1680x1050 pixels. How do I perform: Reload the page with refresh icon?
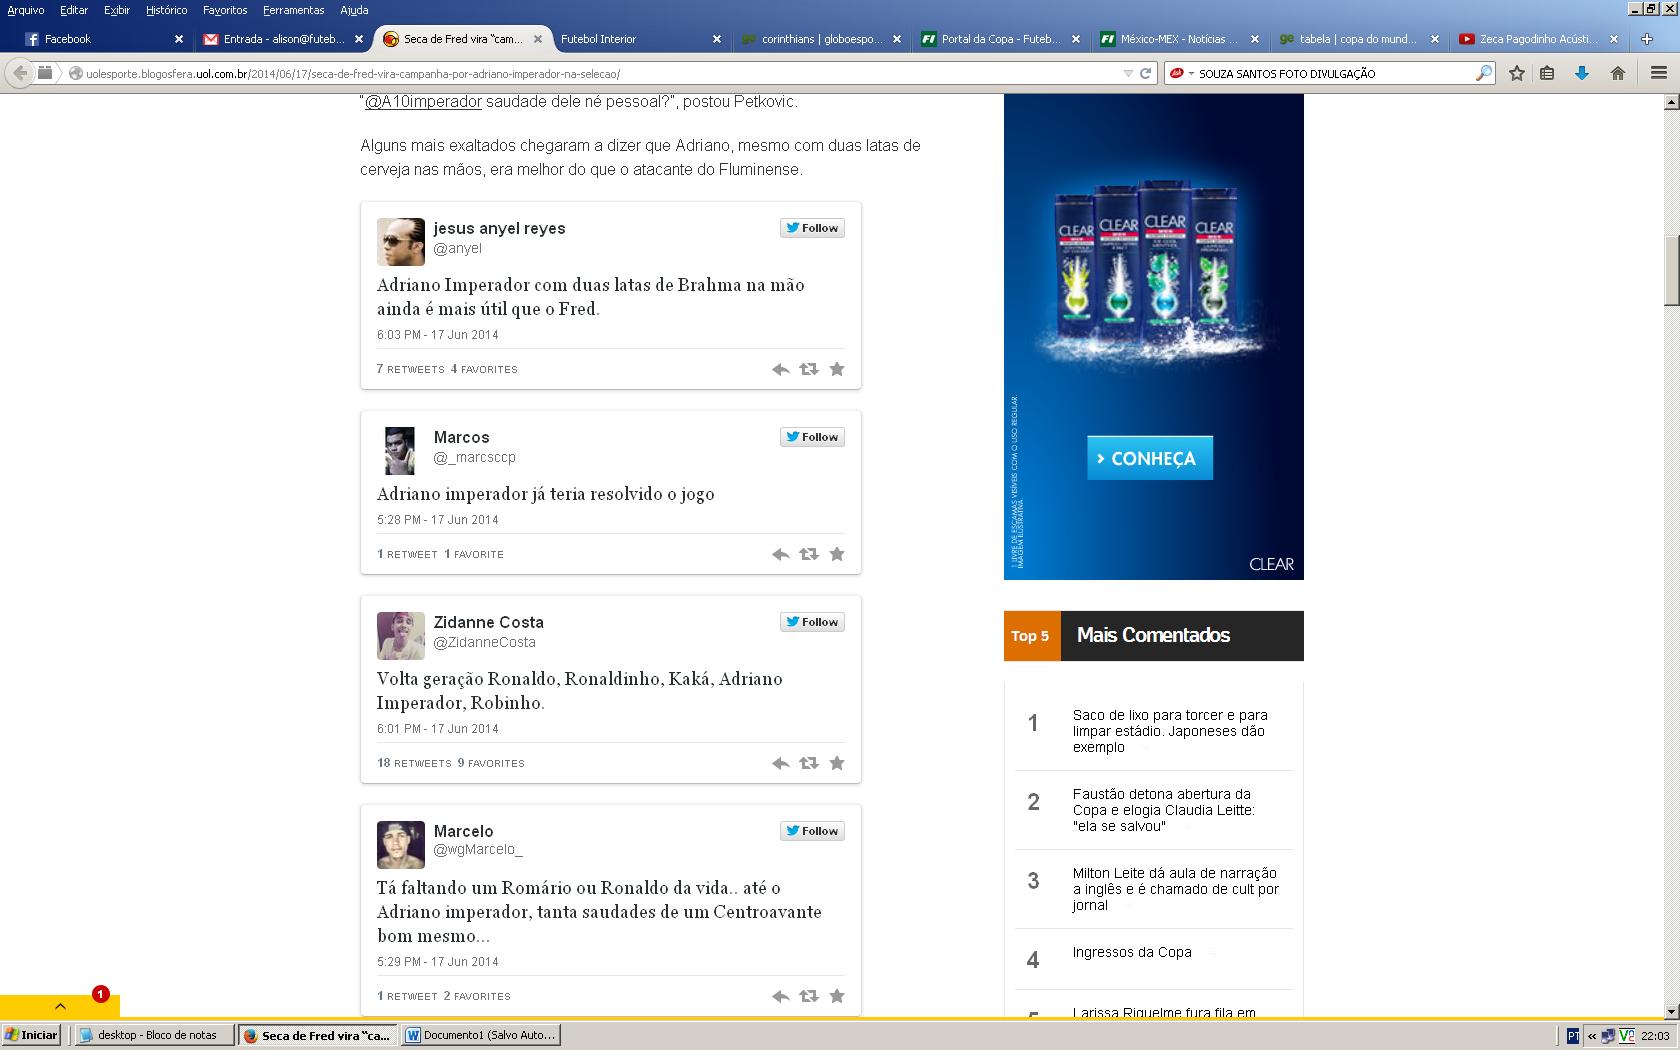pos(1146,73)
